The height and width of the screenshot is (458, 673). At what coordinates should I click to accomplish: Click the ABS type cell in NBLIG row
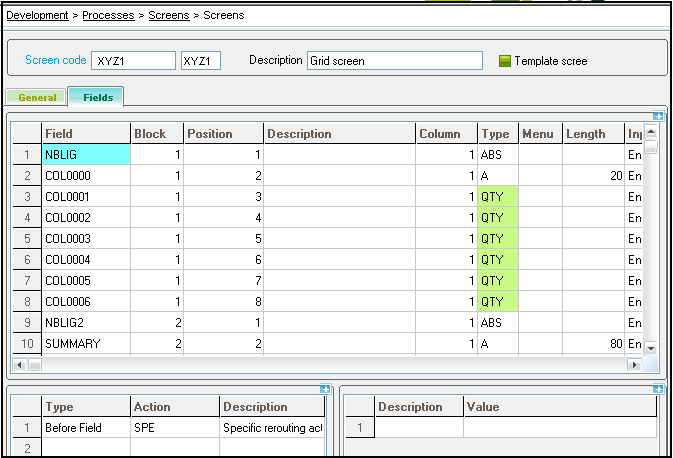[498, 155]
